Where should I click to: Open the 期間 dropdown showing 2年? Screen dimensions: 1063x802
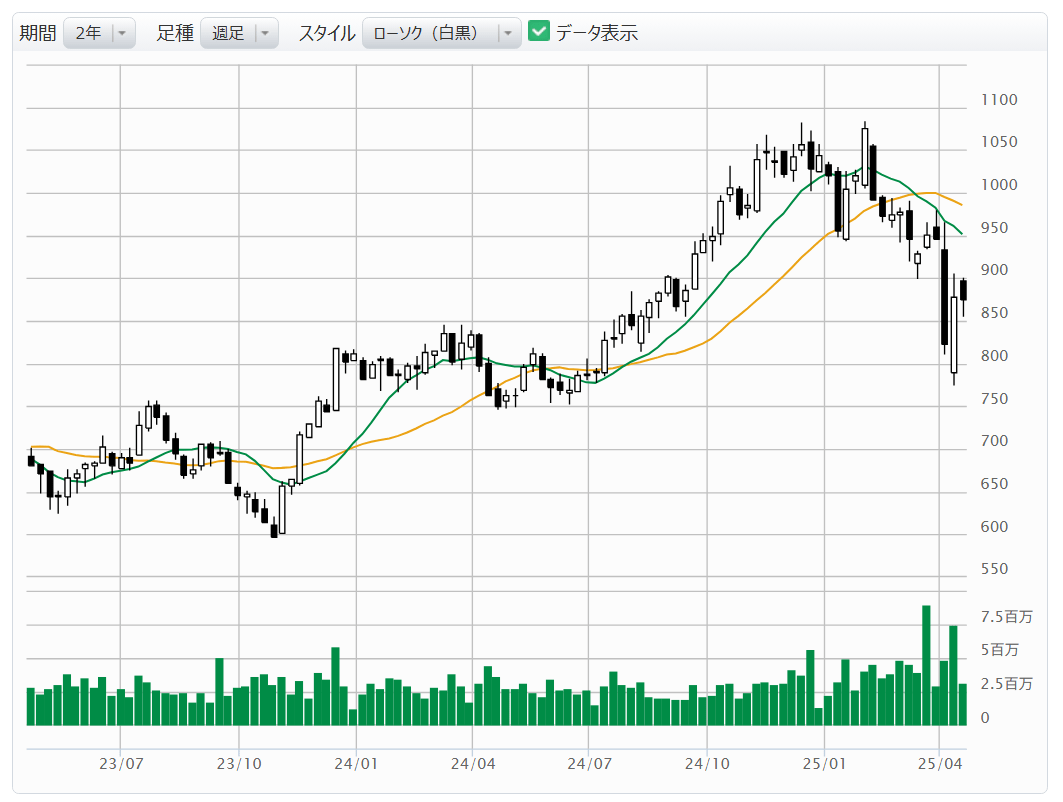(x=98, y=33)
